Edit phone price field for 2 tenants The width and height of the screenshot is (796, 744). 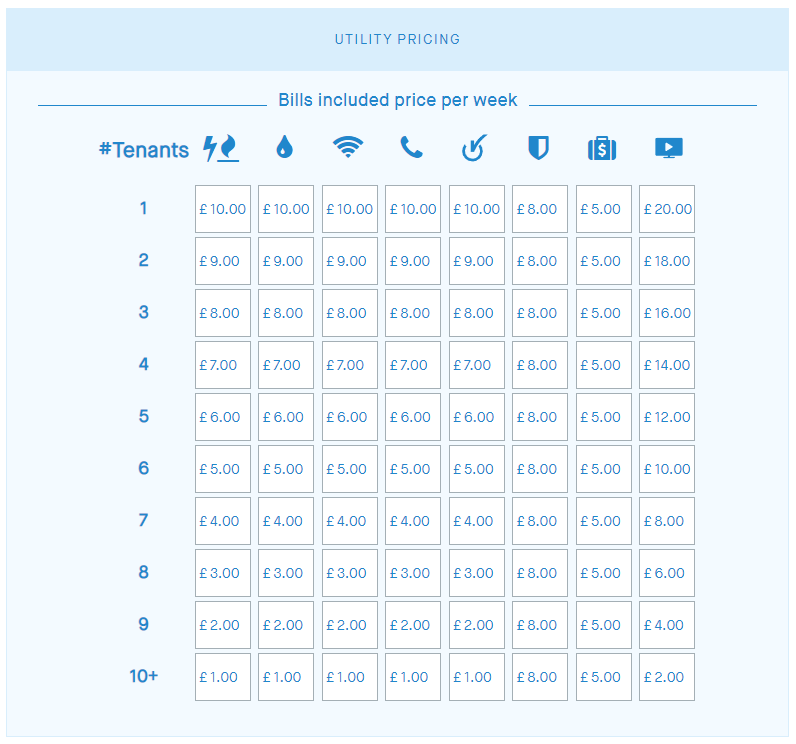(x=413, y=262)
